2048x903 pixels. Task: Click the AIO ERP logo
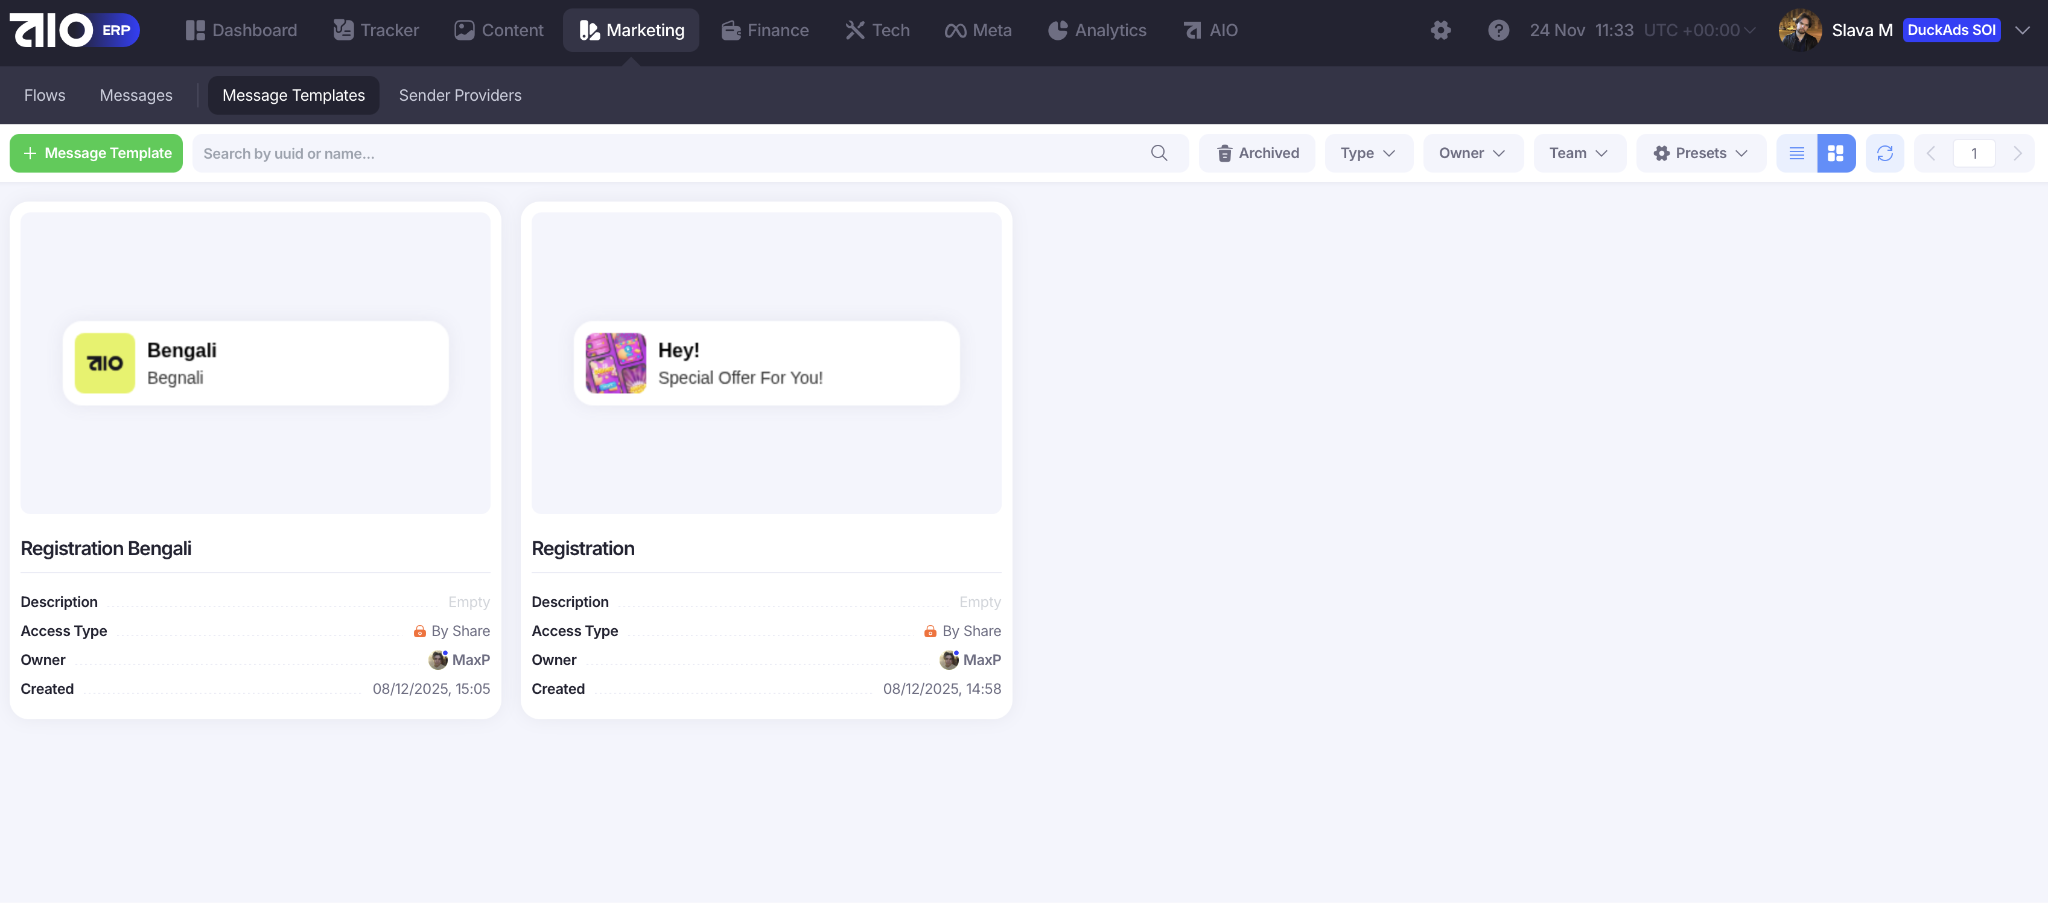click(74, 30)
